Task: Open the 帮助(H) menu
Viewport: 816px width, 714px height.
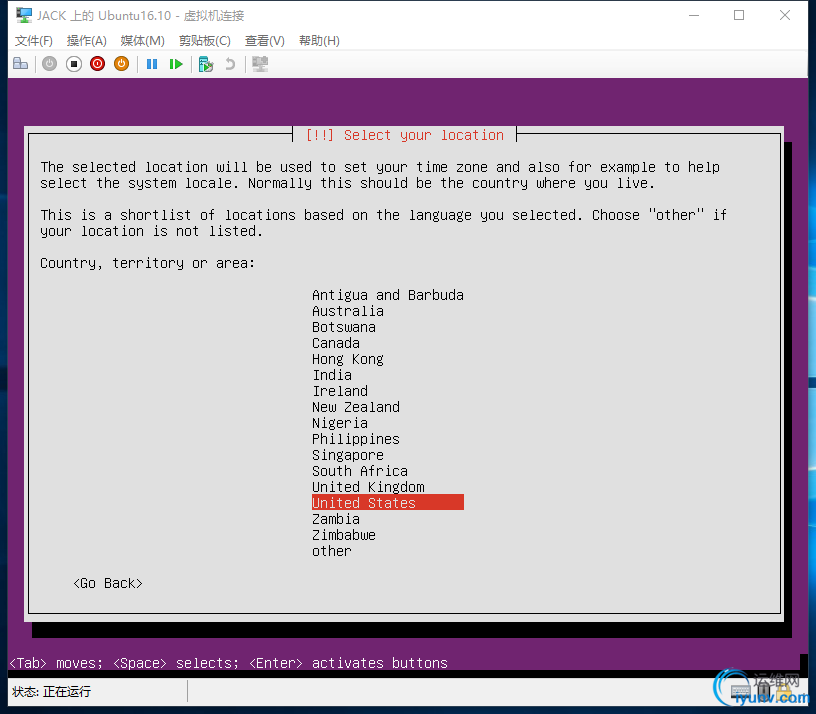Action: [319, 41]
